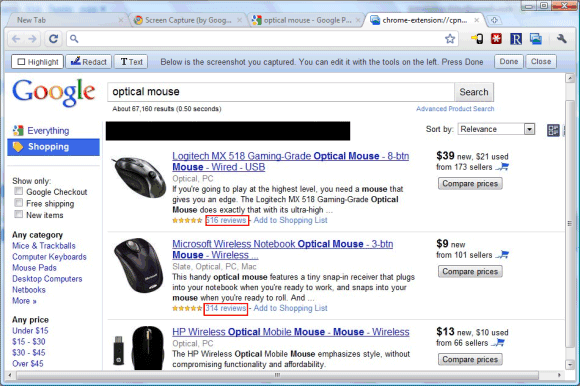Screen dimensions: 580x386
Task: Open the red asterisk extension icon
Action: coord(496,38)
